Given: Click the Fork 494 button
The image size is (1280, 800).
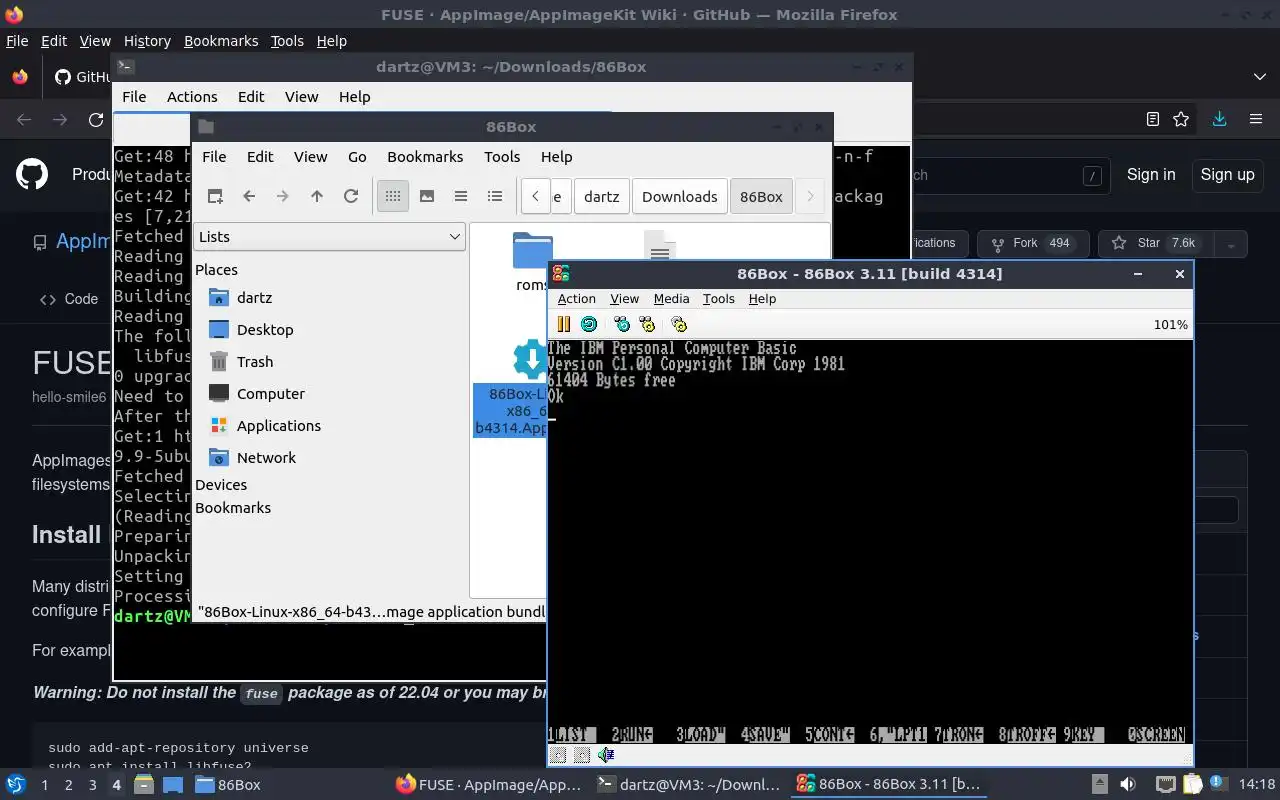Looking at the screenshot, I should pos(1031,243).
